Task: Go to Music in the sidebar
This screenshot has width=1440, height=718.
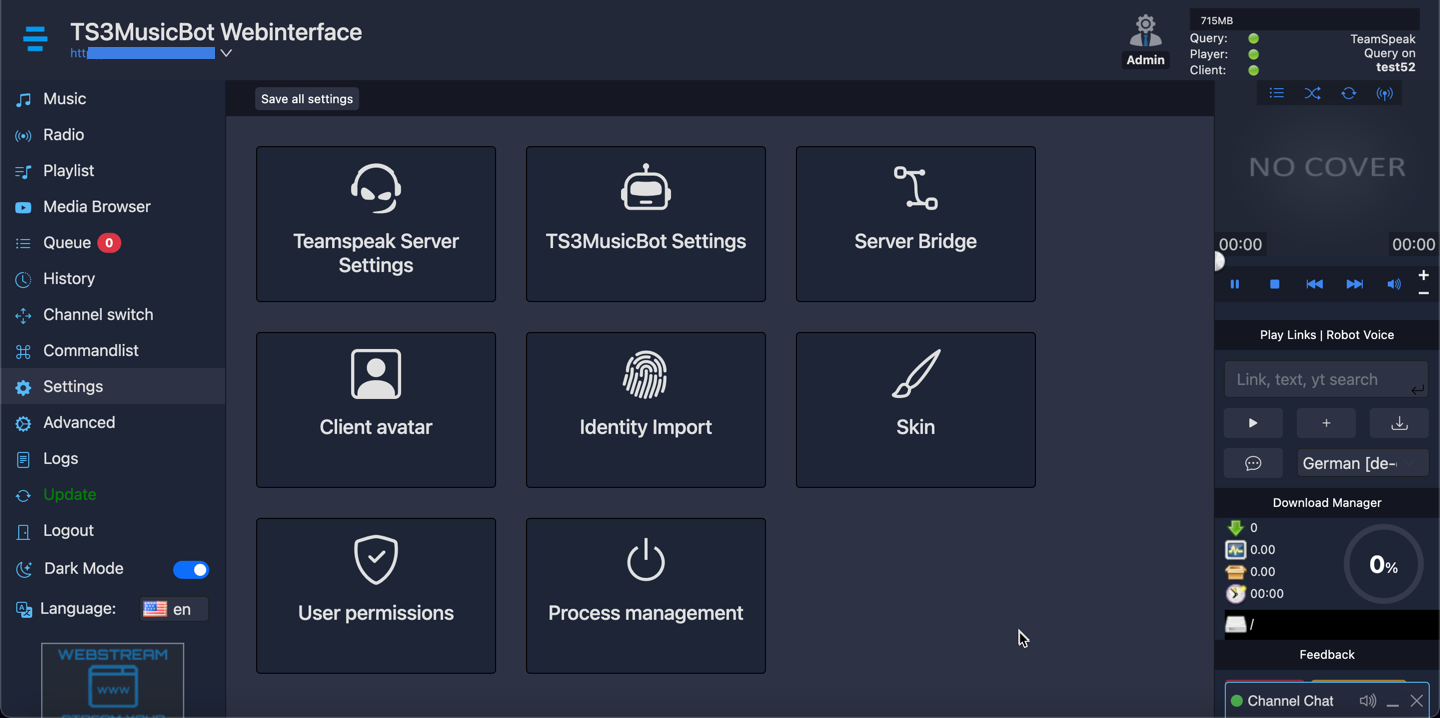Action: pyautogui.click(x=112, y=99)
